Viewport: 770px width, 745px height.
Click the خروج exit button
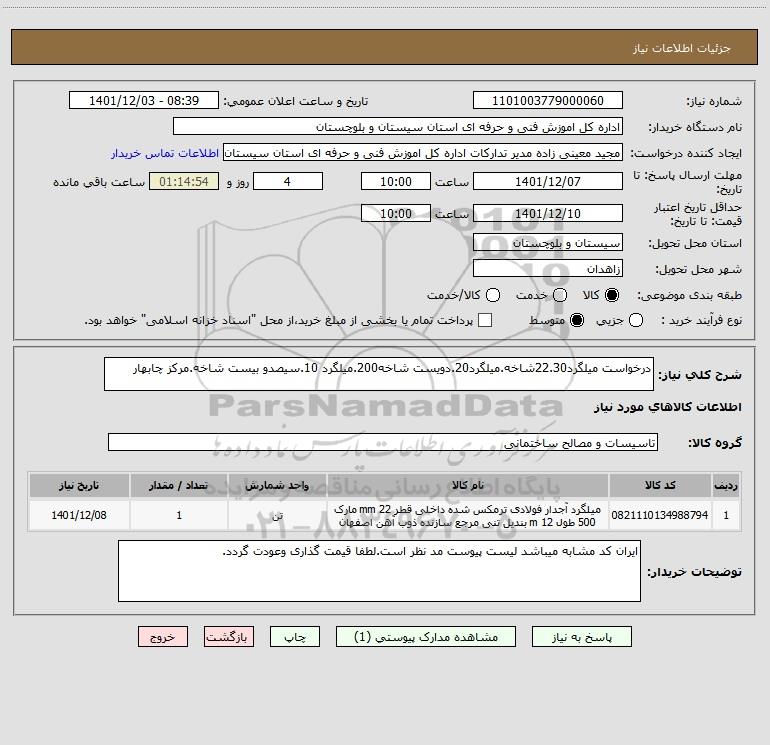pyautogui.click(x=163, y=636)
